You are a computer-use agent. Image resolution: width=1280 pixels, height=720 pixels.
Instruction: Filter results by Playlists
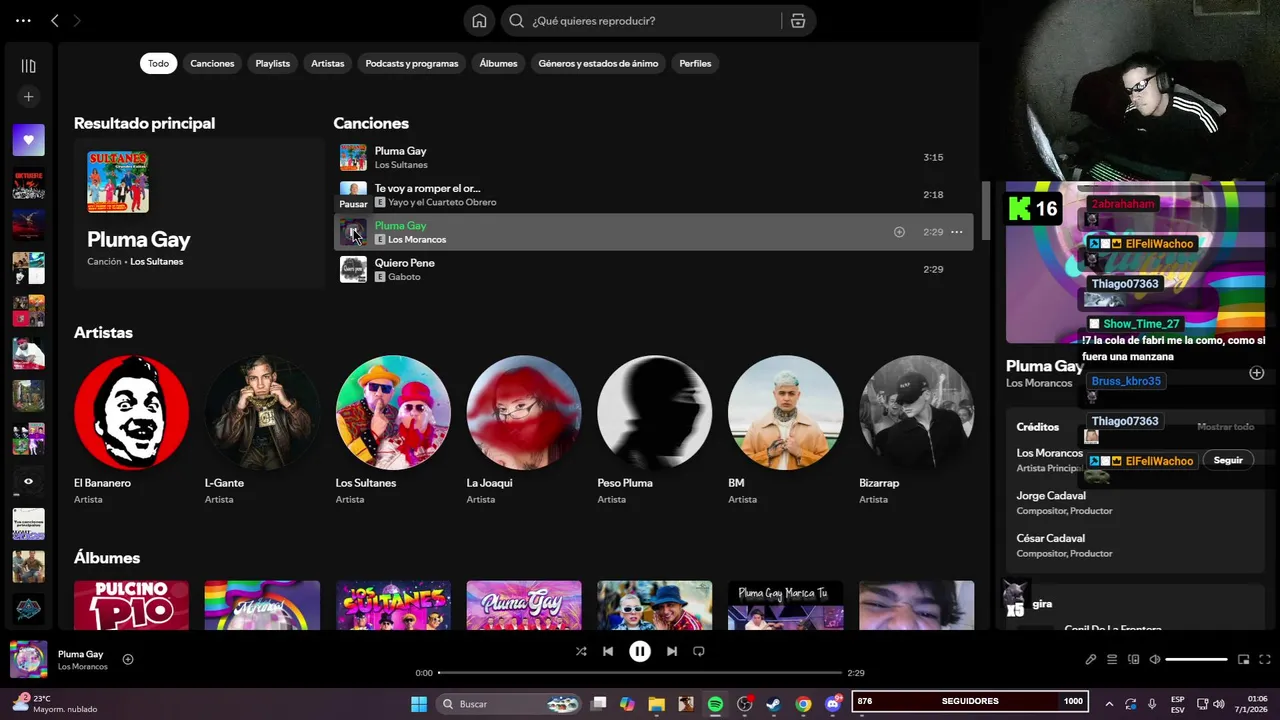(272, 63)
